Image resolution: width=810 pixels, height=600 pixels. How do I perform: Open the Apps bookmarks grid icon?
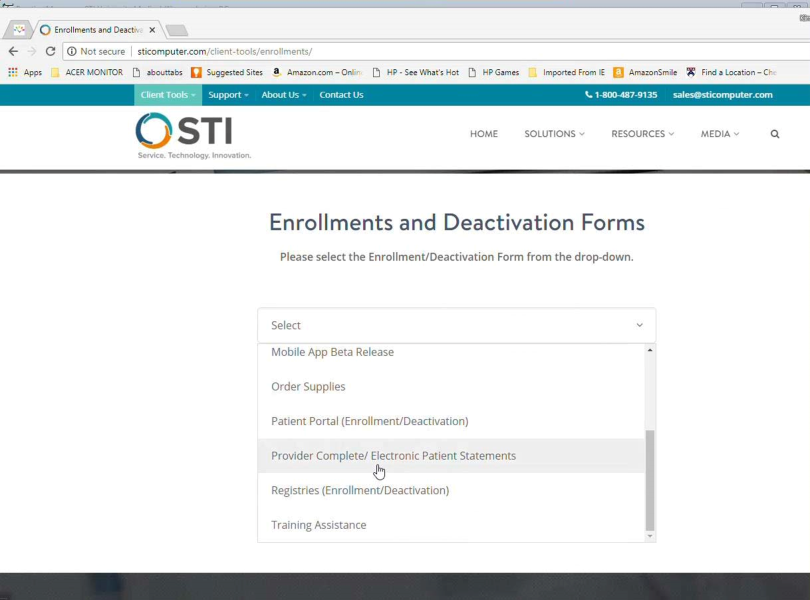pos(13,73)
